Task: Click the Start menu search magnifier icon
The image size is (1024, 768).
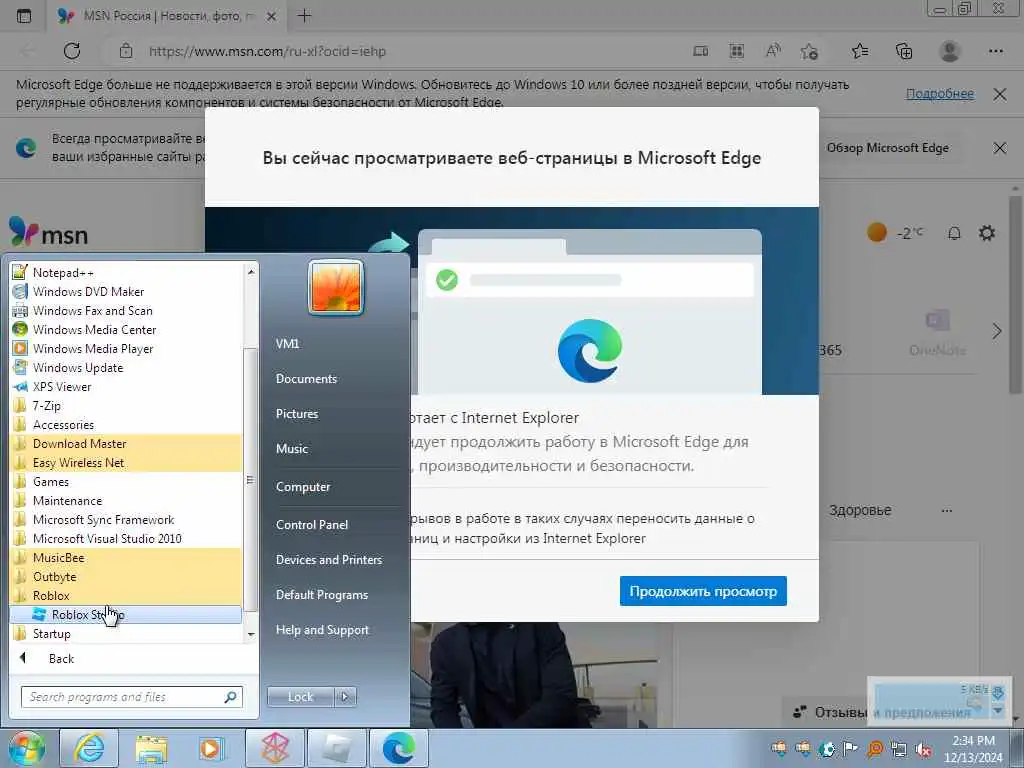Action: [x=231, y=697]
